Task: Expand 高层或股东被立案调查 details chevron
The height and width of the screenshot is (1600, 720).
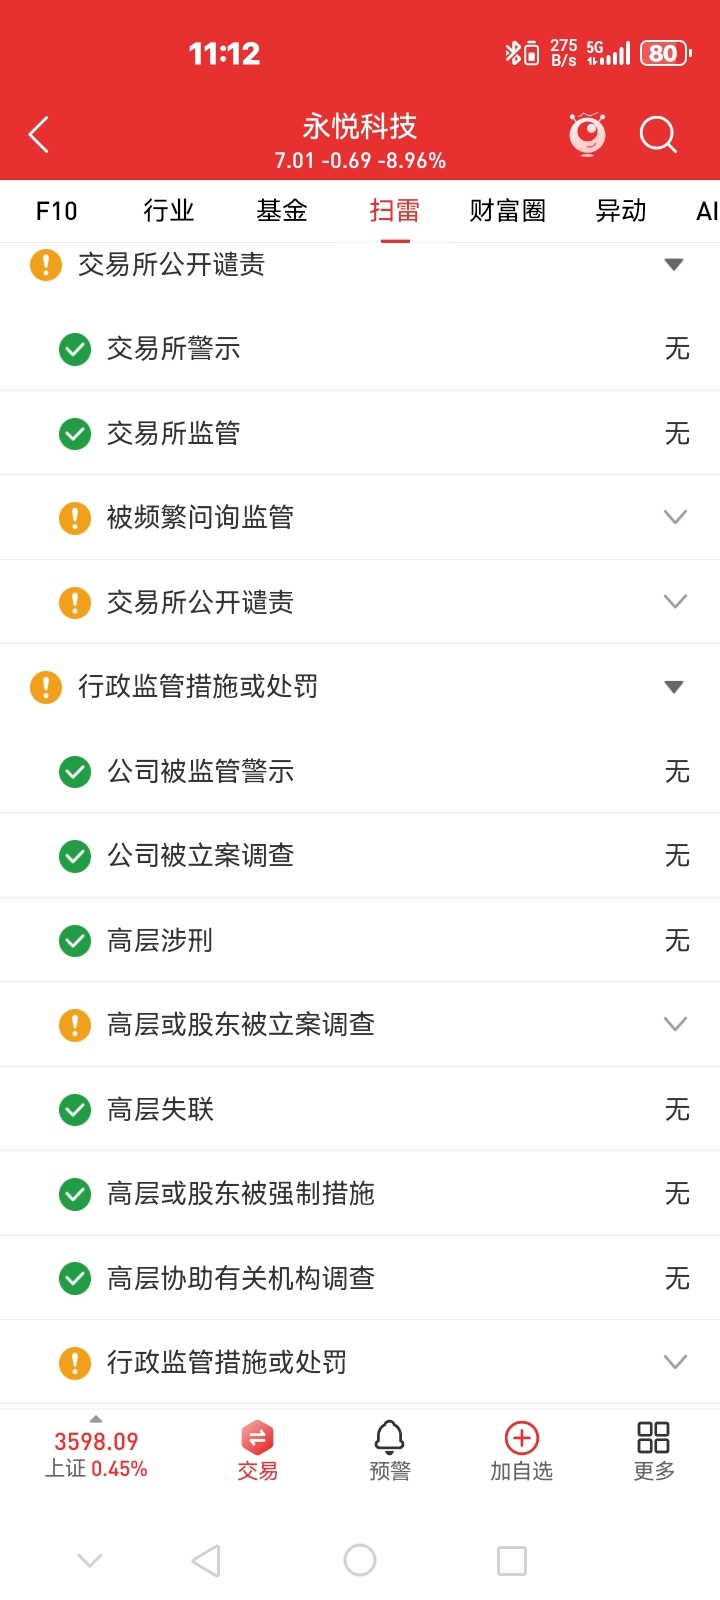Action: (x=676, y=1024)
